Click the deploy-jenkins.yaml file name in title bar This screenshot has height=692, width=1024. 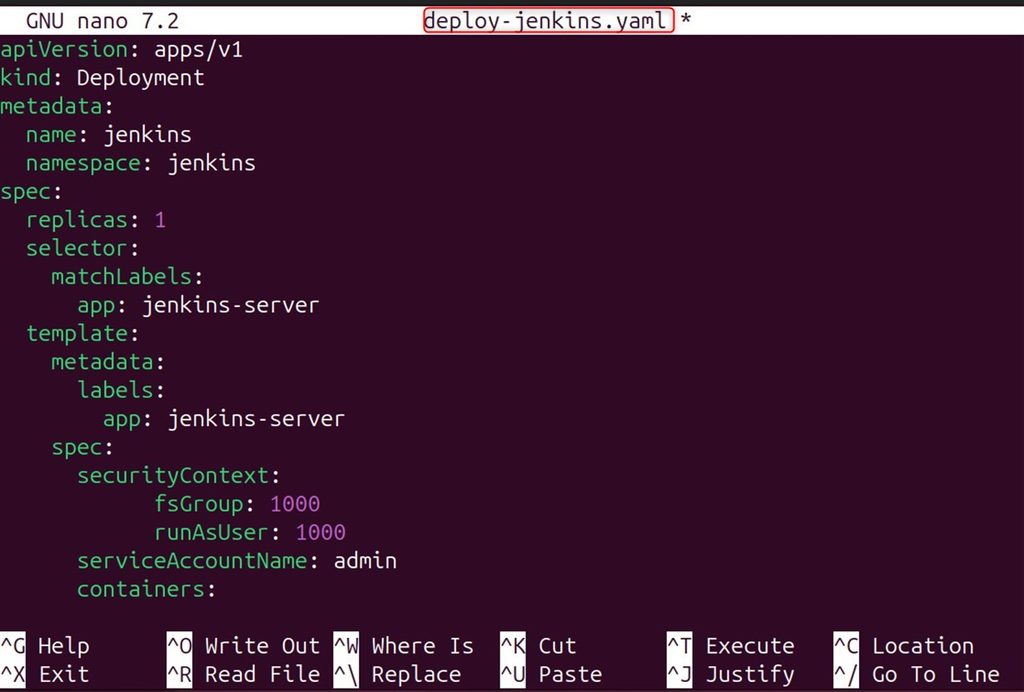[x=548, y=20]
